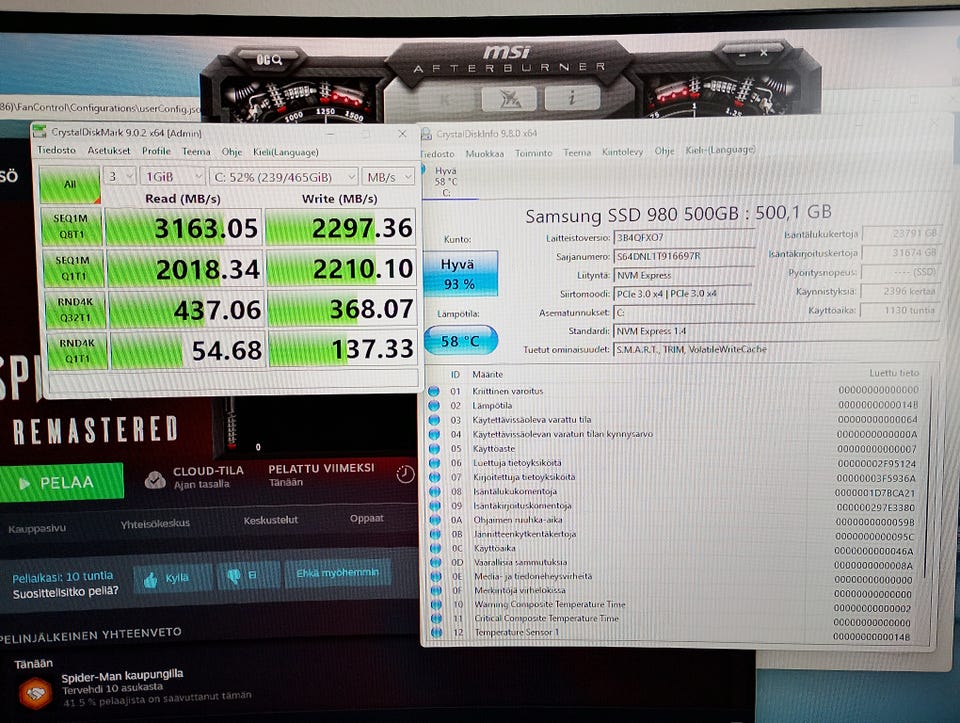960x723 pixels.
Task: Click the PCIe 3.0 x4 transfer mode field
Action: click(682, 294)
